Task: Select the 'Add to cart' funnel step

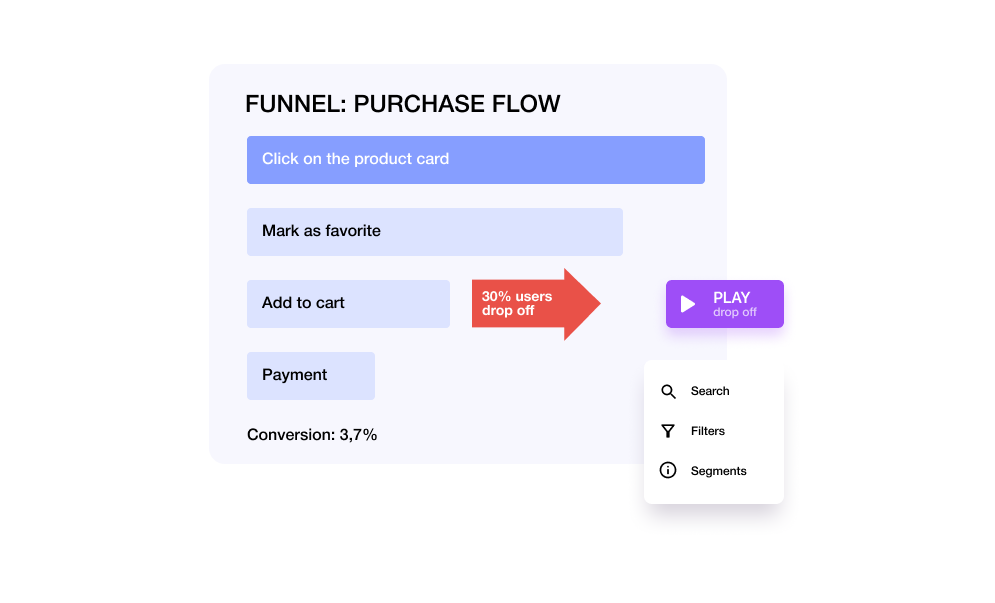Action: click(x=348, y=304)
